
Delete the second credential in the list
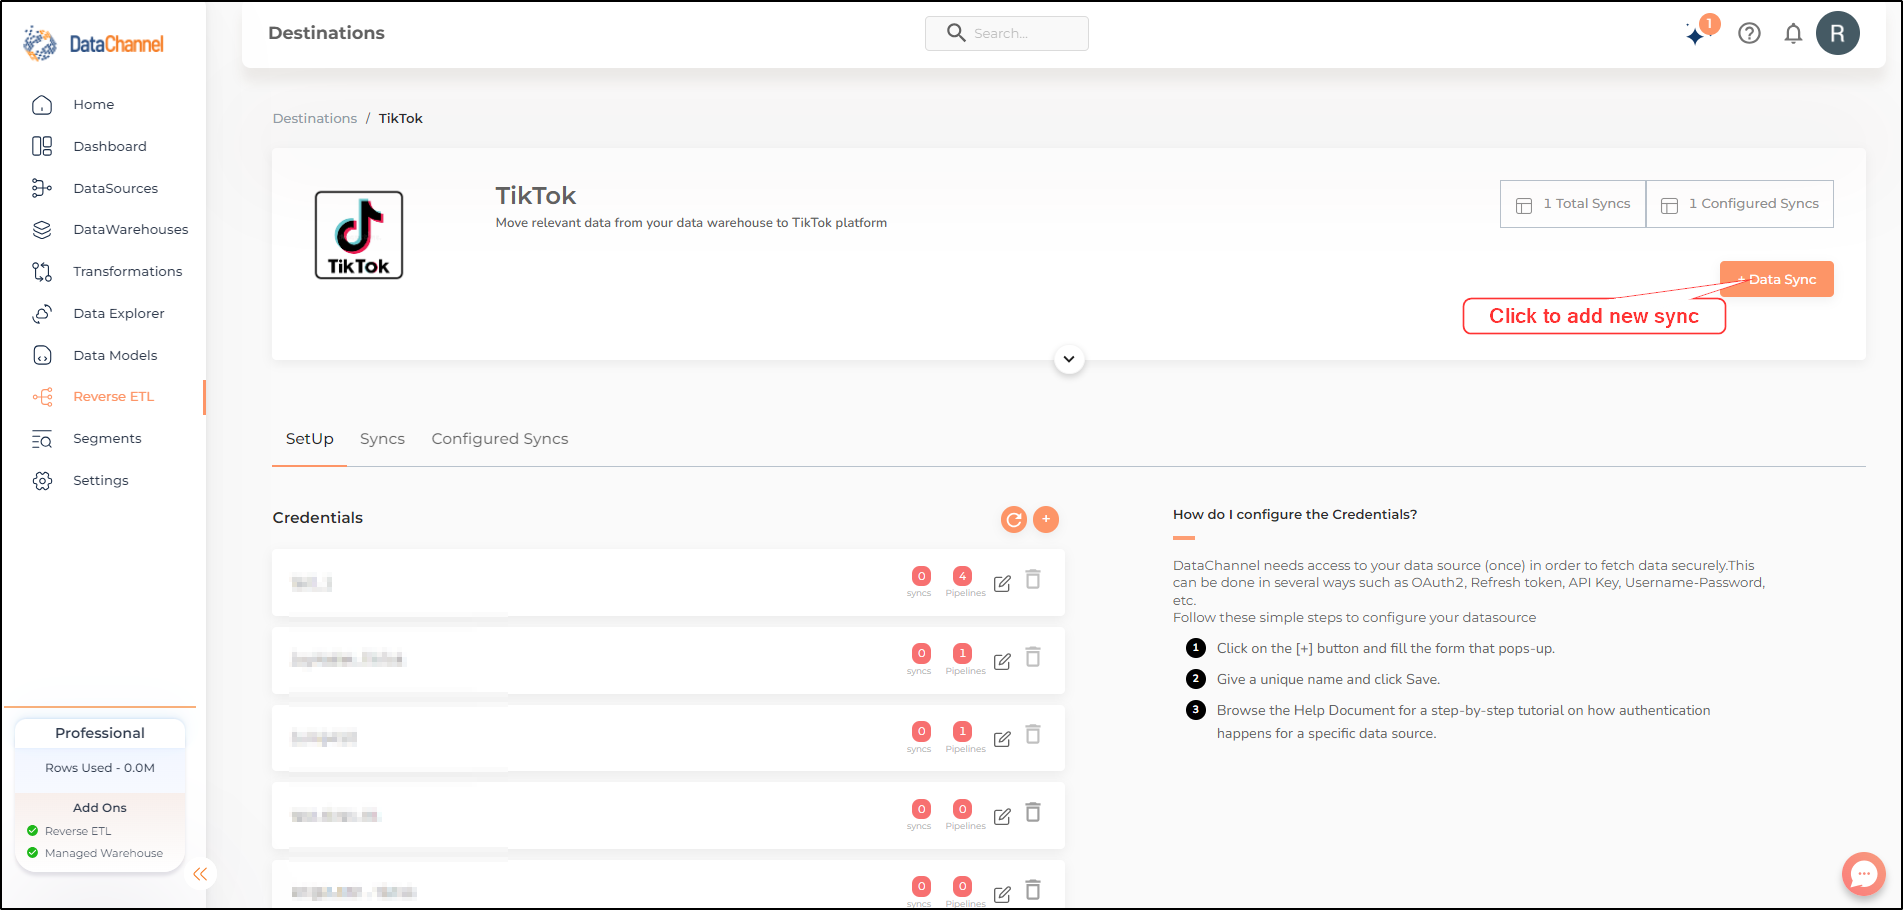(1033, 657)
